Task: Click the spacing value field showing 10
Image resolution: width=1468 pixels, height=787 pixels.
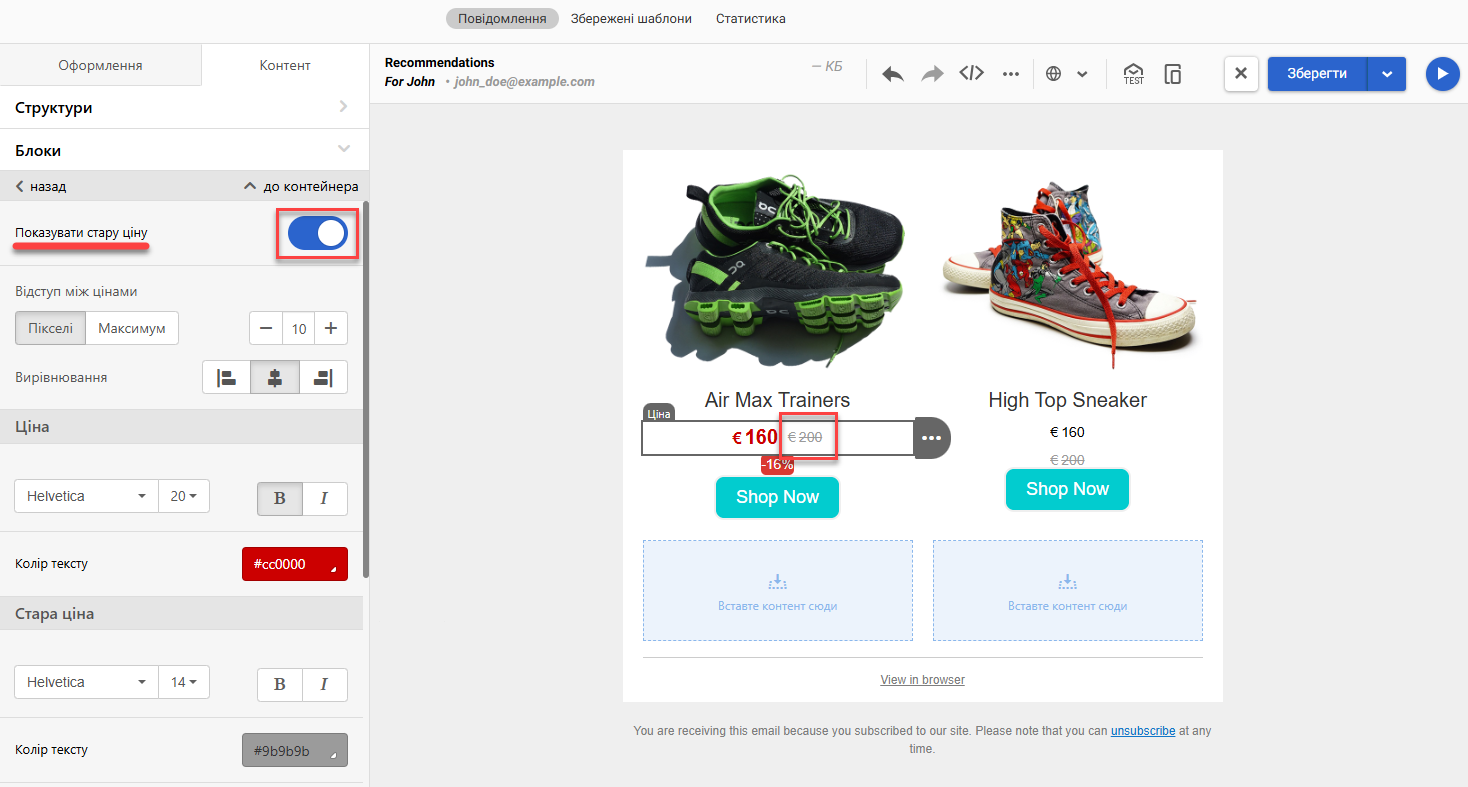Action: [x=298, y=328]
